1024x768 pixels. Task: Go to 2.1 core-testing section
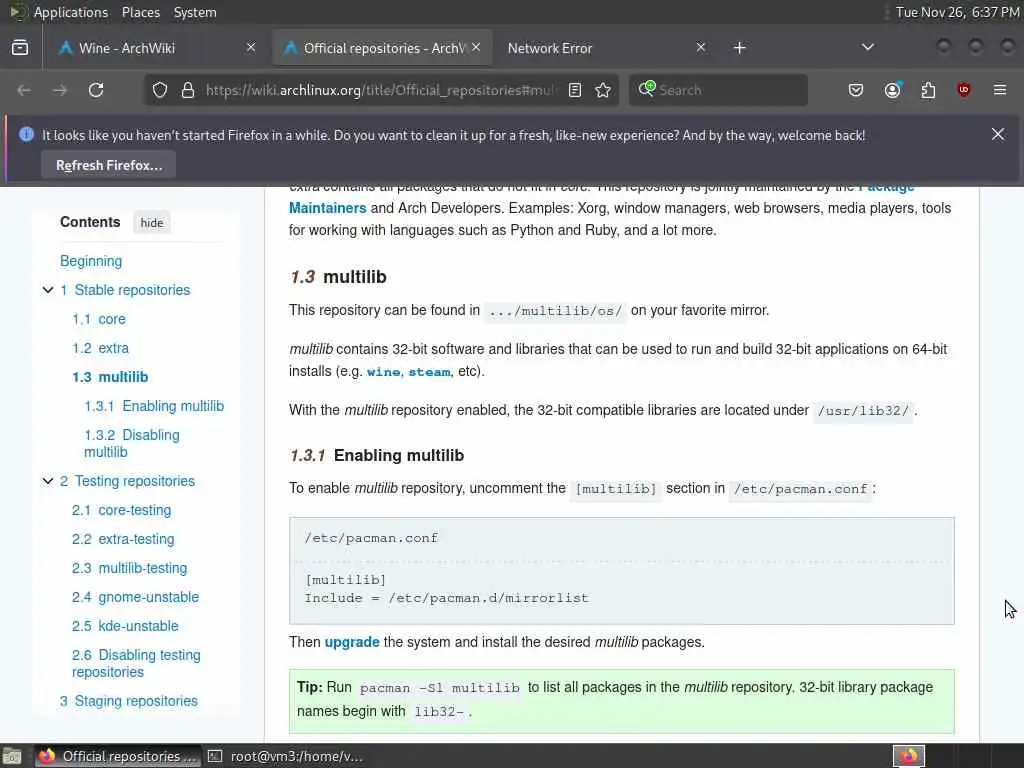click(x=121, y=509)
